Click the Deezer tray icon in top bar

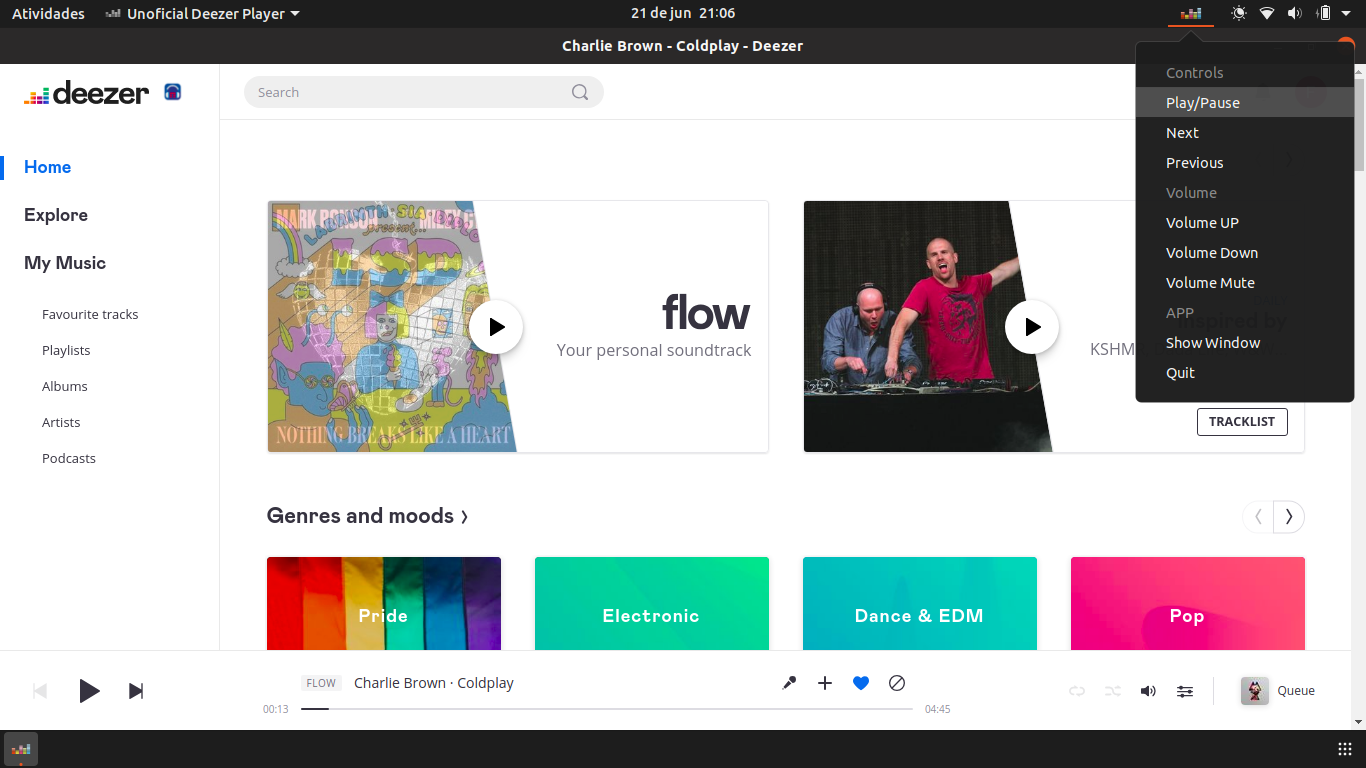1191,14
